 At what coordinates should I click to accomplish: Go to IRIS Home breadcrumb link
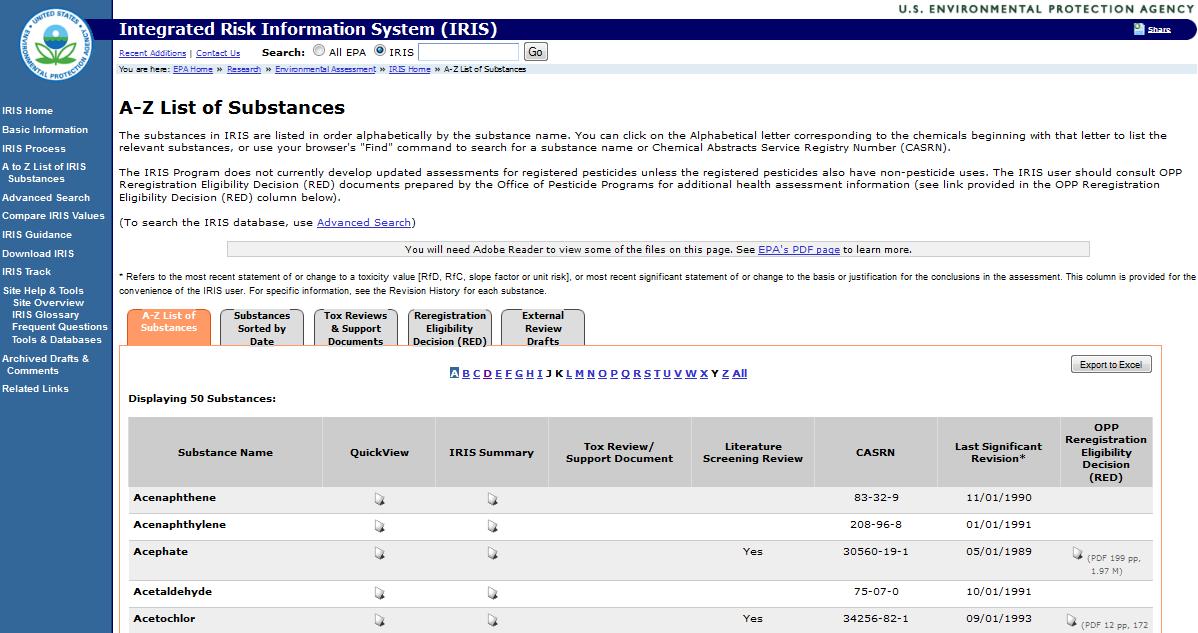(x=410, y=69)
